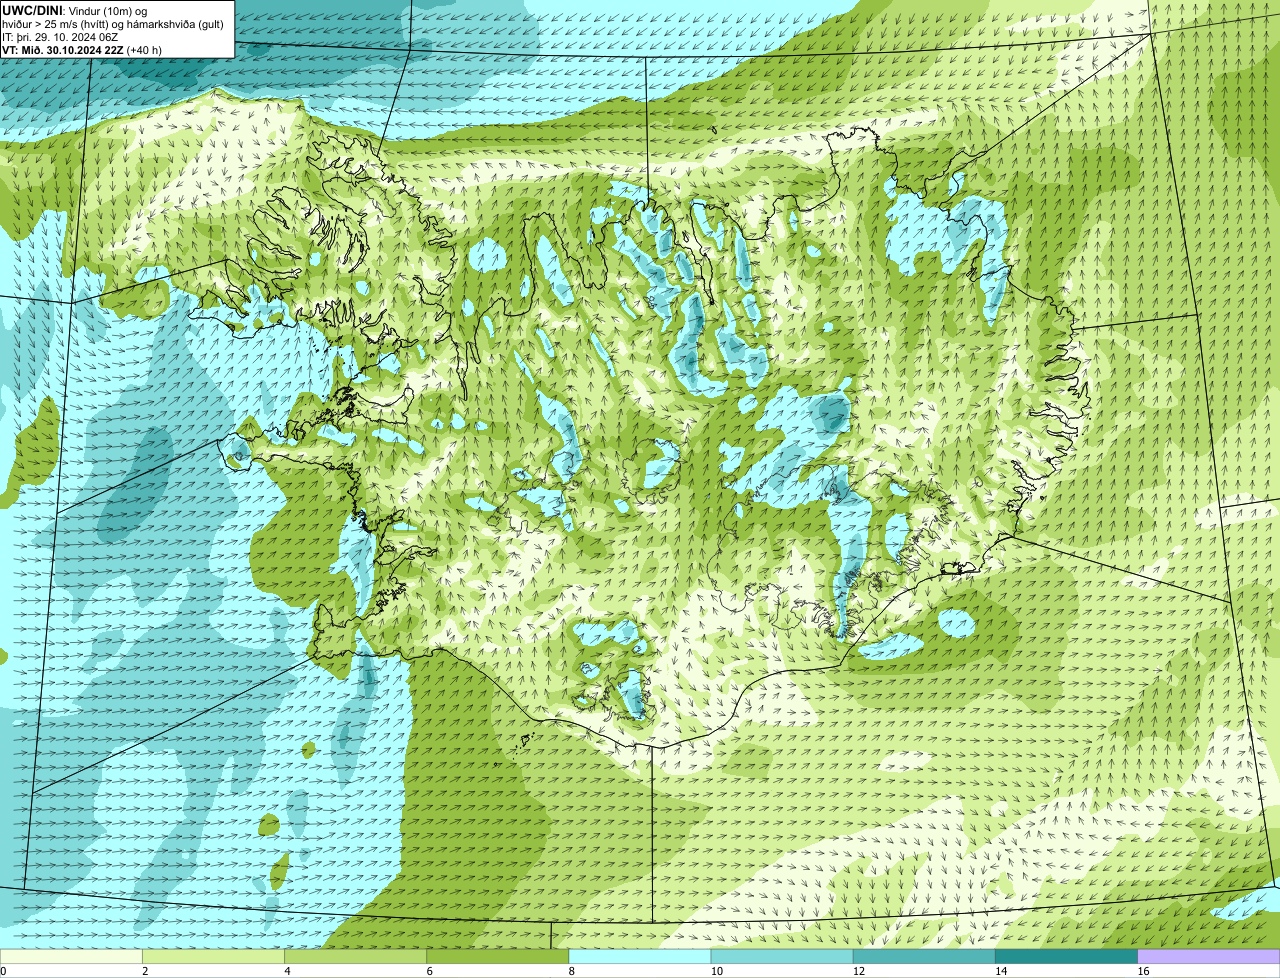Click the initial time "IT: þri. 29. 10. 2024 06Z"
This screenshot has height=978, width=1280.
(60, 37)
